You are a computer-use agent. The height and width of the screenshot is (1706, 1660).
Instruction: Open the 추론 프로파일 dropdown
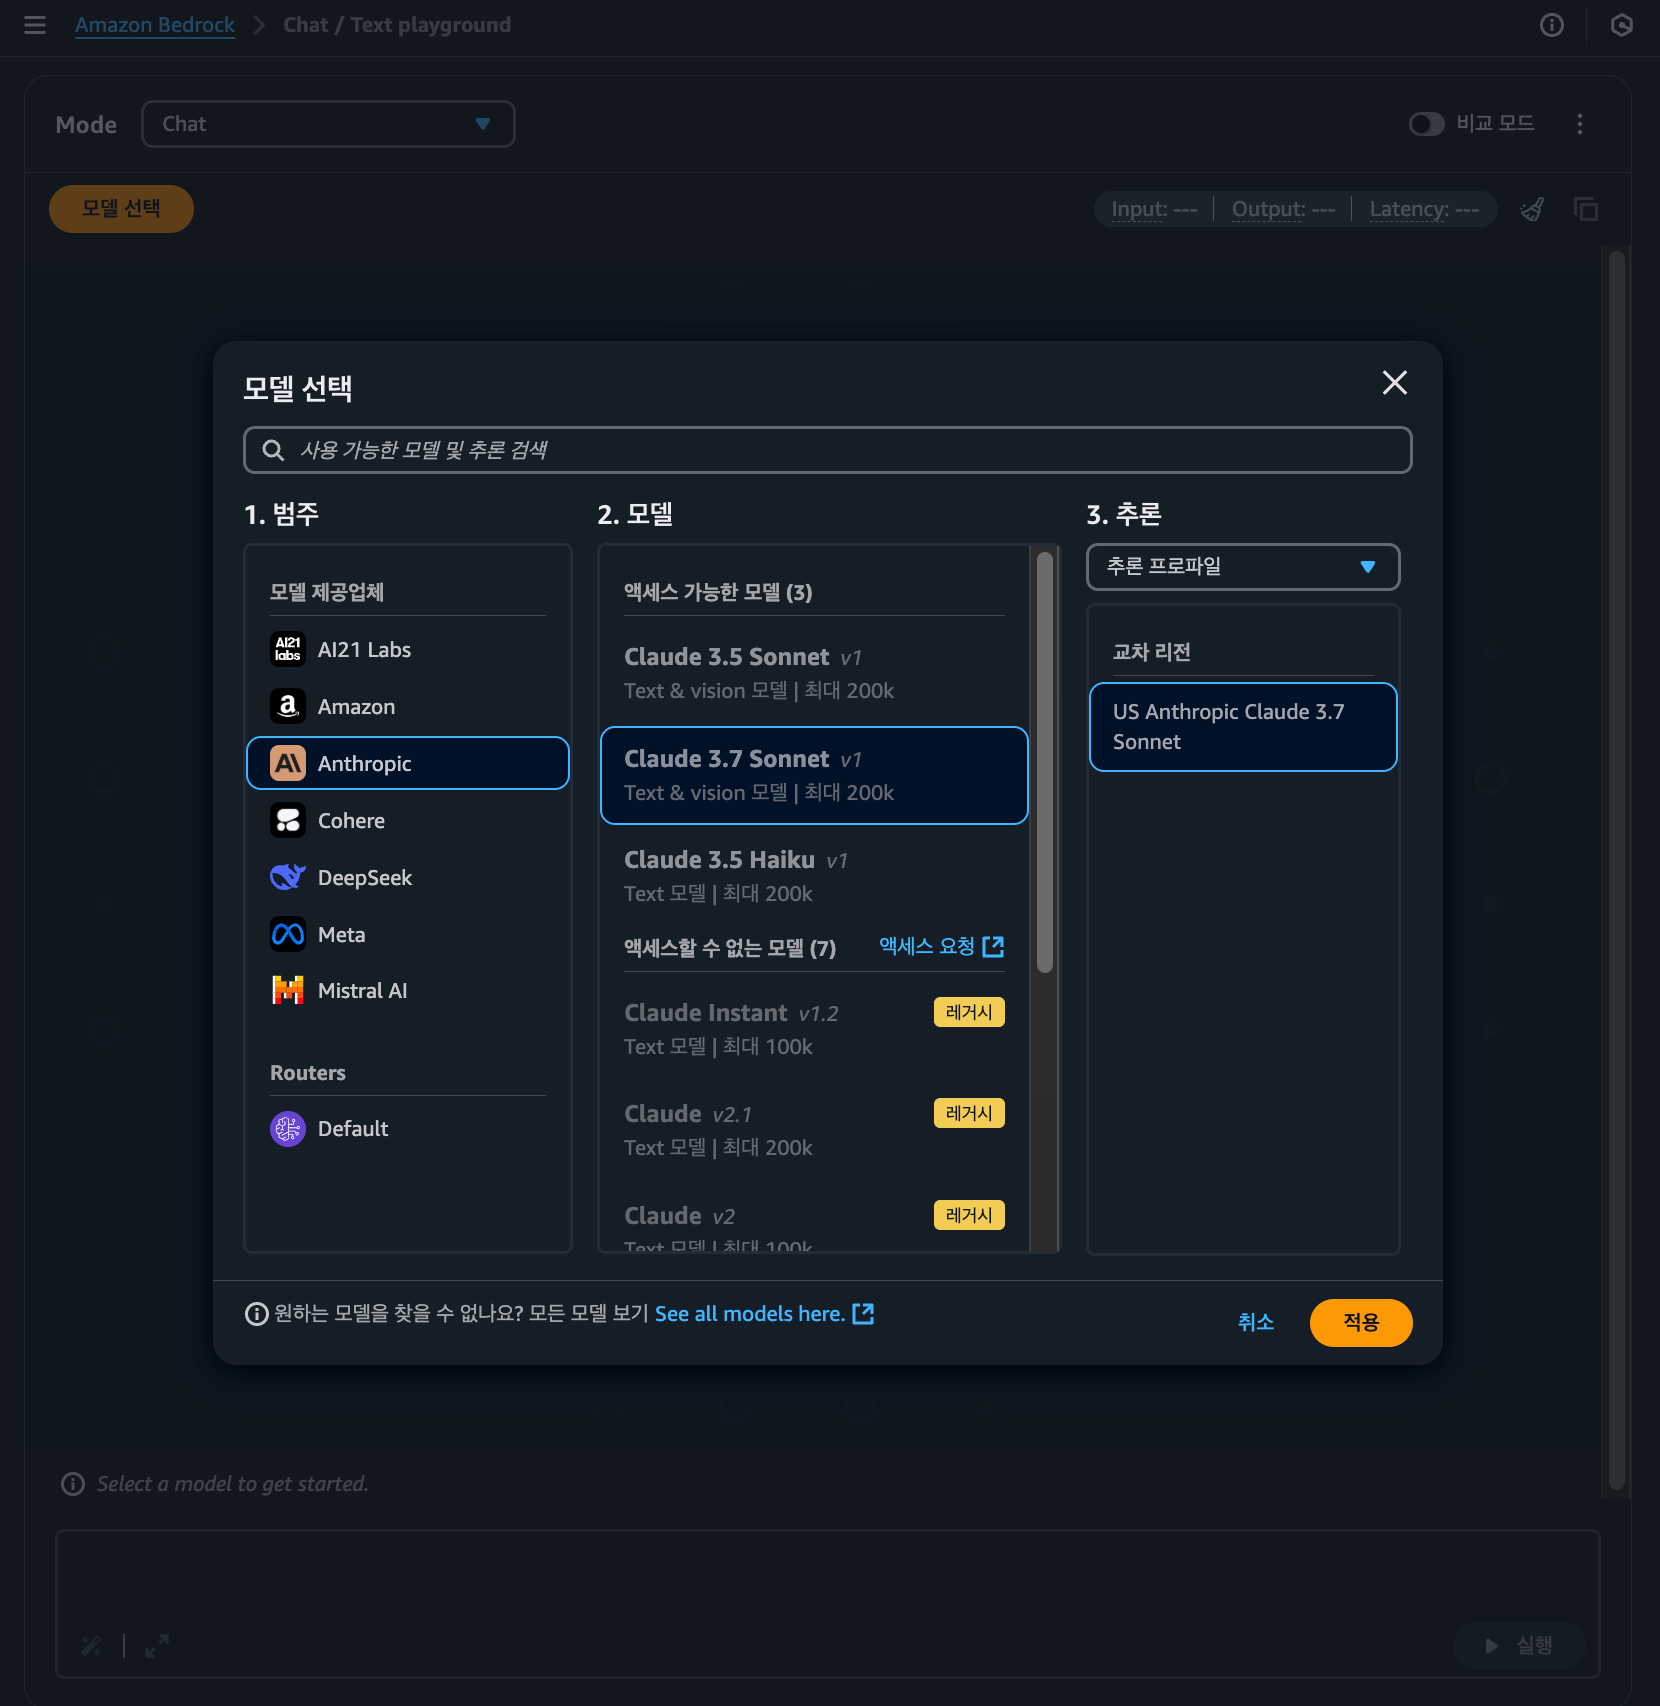tap(1243, 567)
